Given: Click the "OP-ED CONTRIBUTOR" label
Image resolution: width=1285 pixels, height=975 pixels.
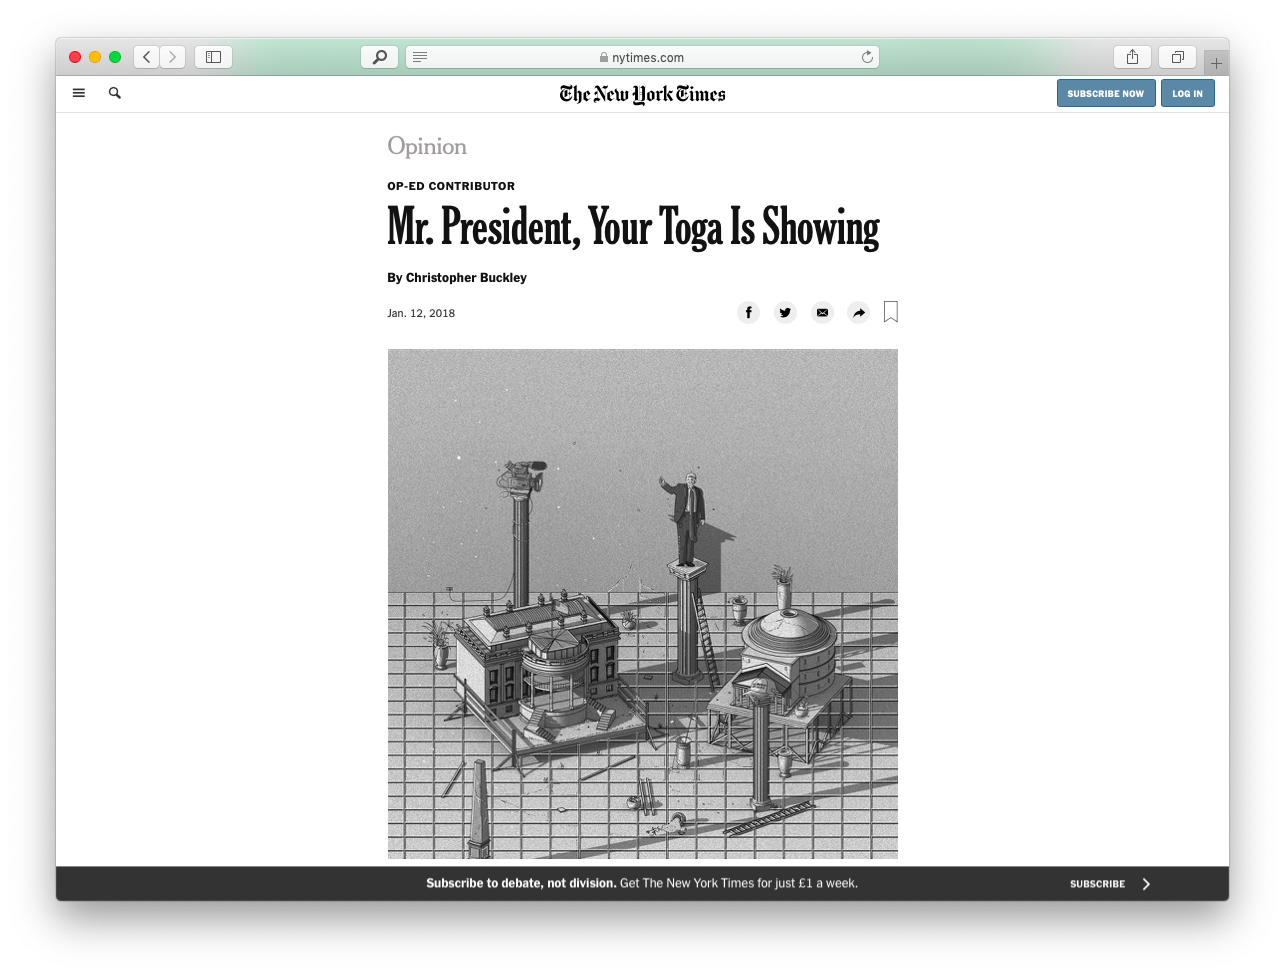Looking at the screenshot, I should [451, 186].
